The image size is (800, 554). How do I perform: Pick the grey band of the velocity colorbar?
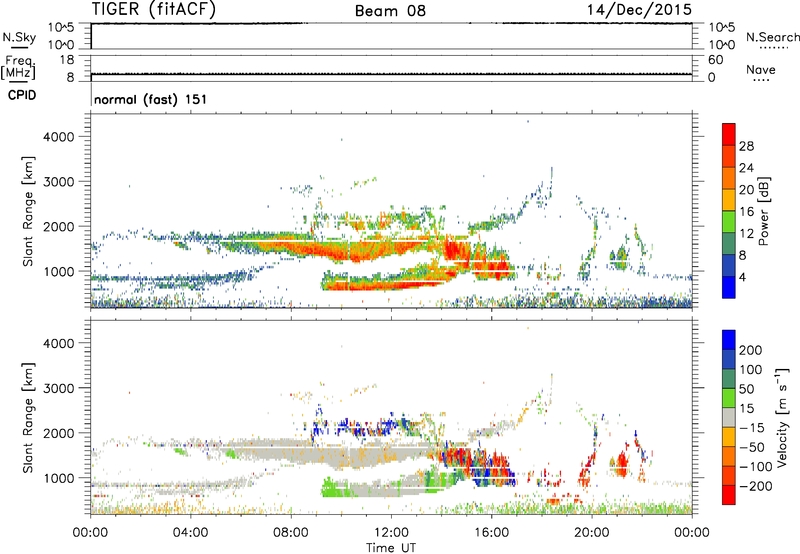tap(729, 417)
